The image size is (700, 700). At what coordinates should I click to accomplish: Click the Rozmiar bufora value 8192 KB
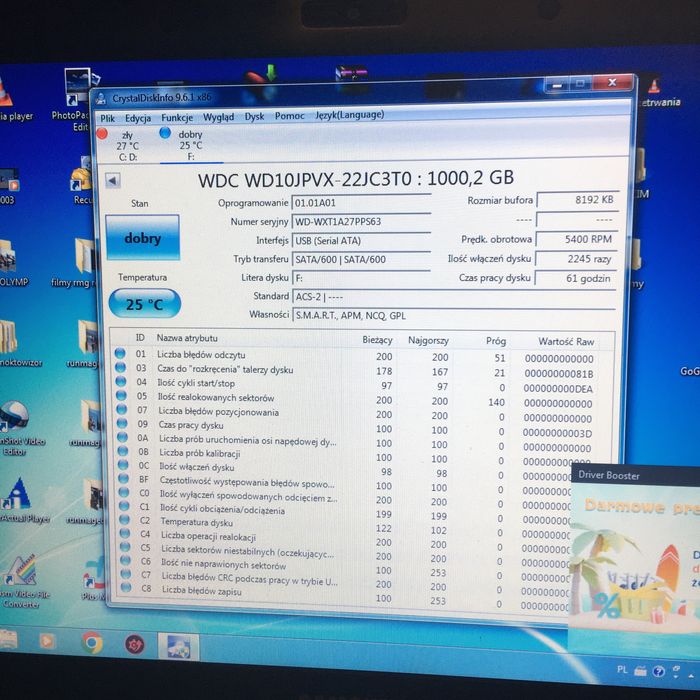tap(578, 200)
